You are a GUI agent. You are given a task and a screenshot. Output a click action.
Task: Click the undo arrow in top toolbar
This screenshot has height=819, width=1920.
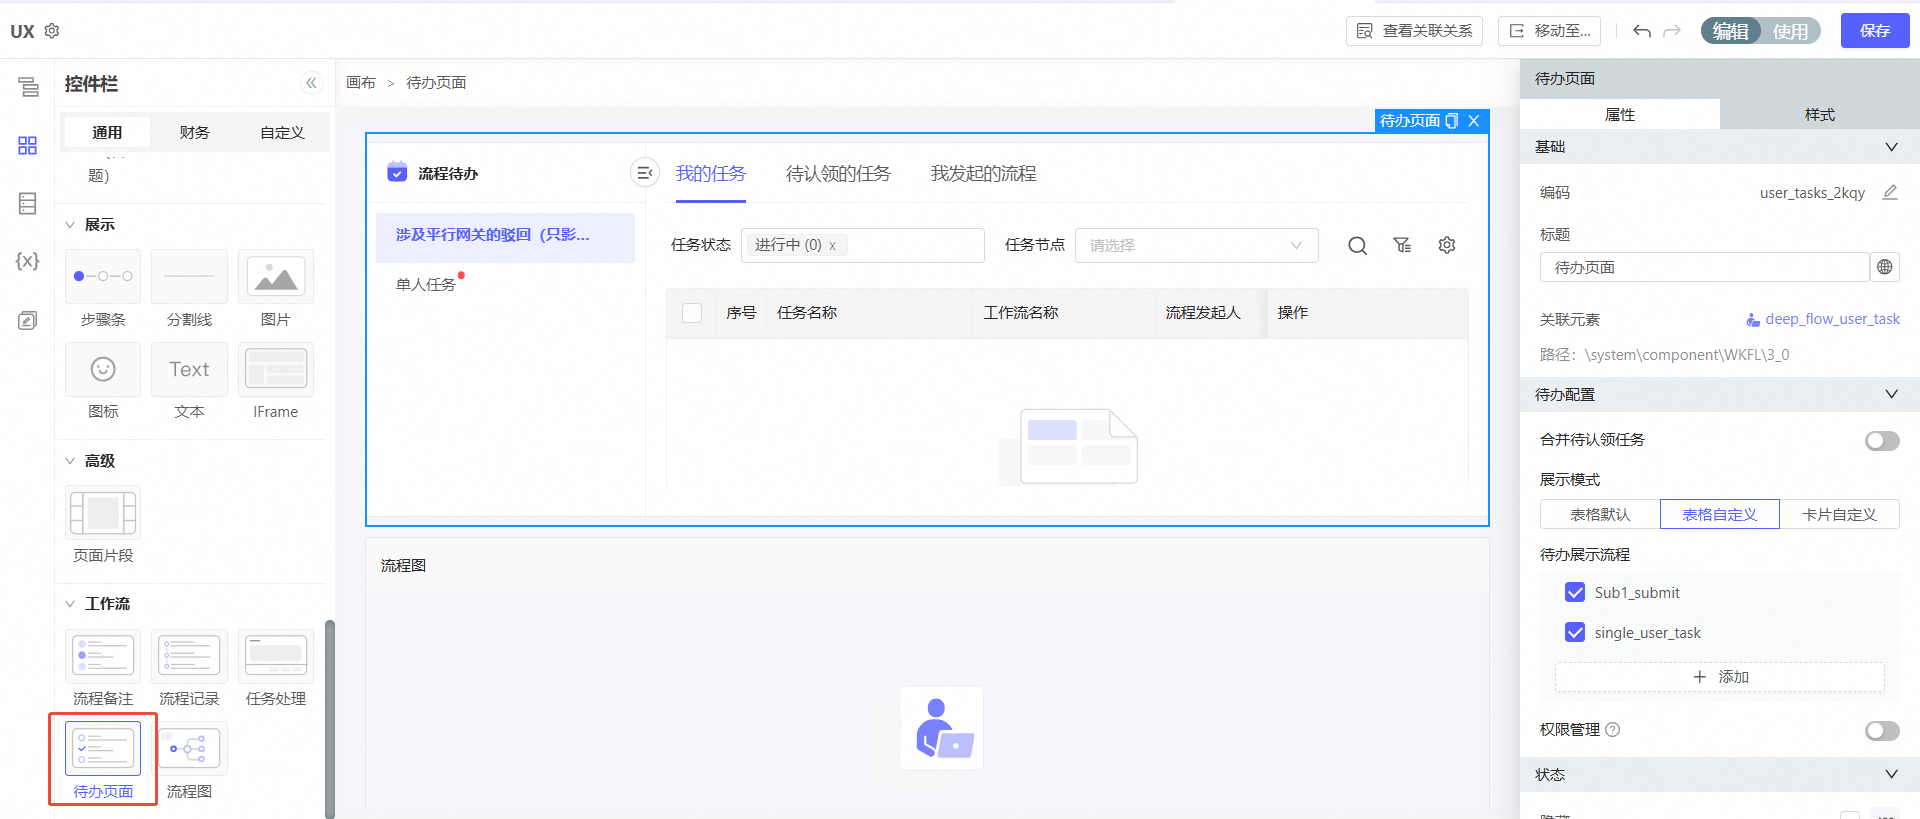click(x=1642, y=31)
